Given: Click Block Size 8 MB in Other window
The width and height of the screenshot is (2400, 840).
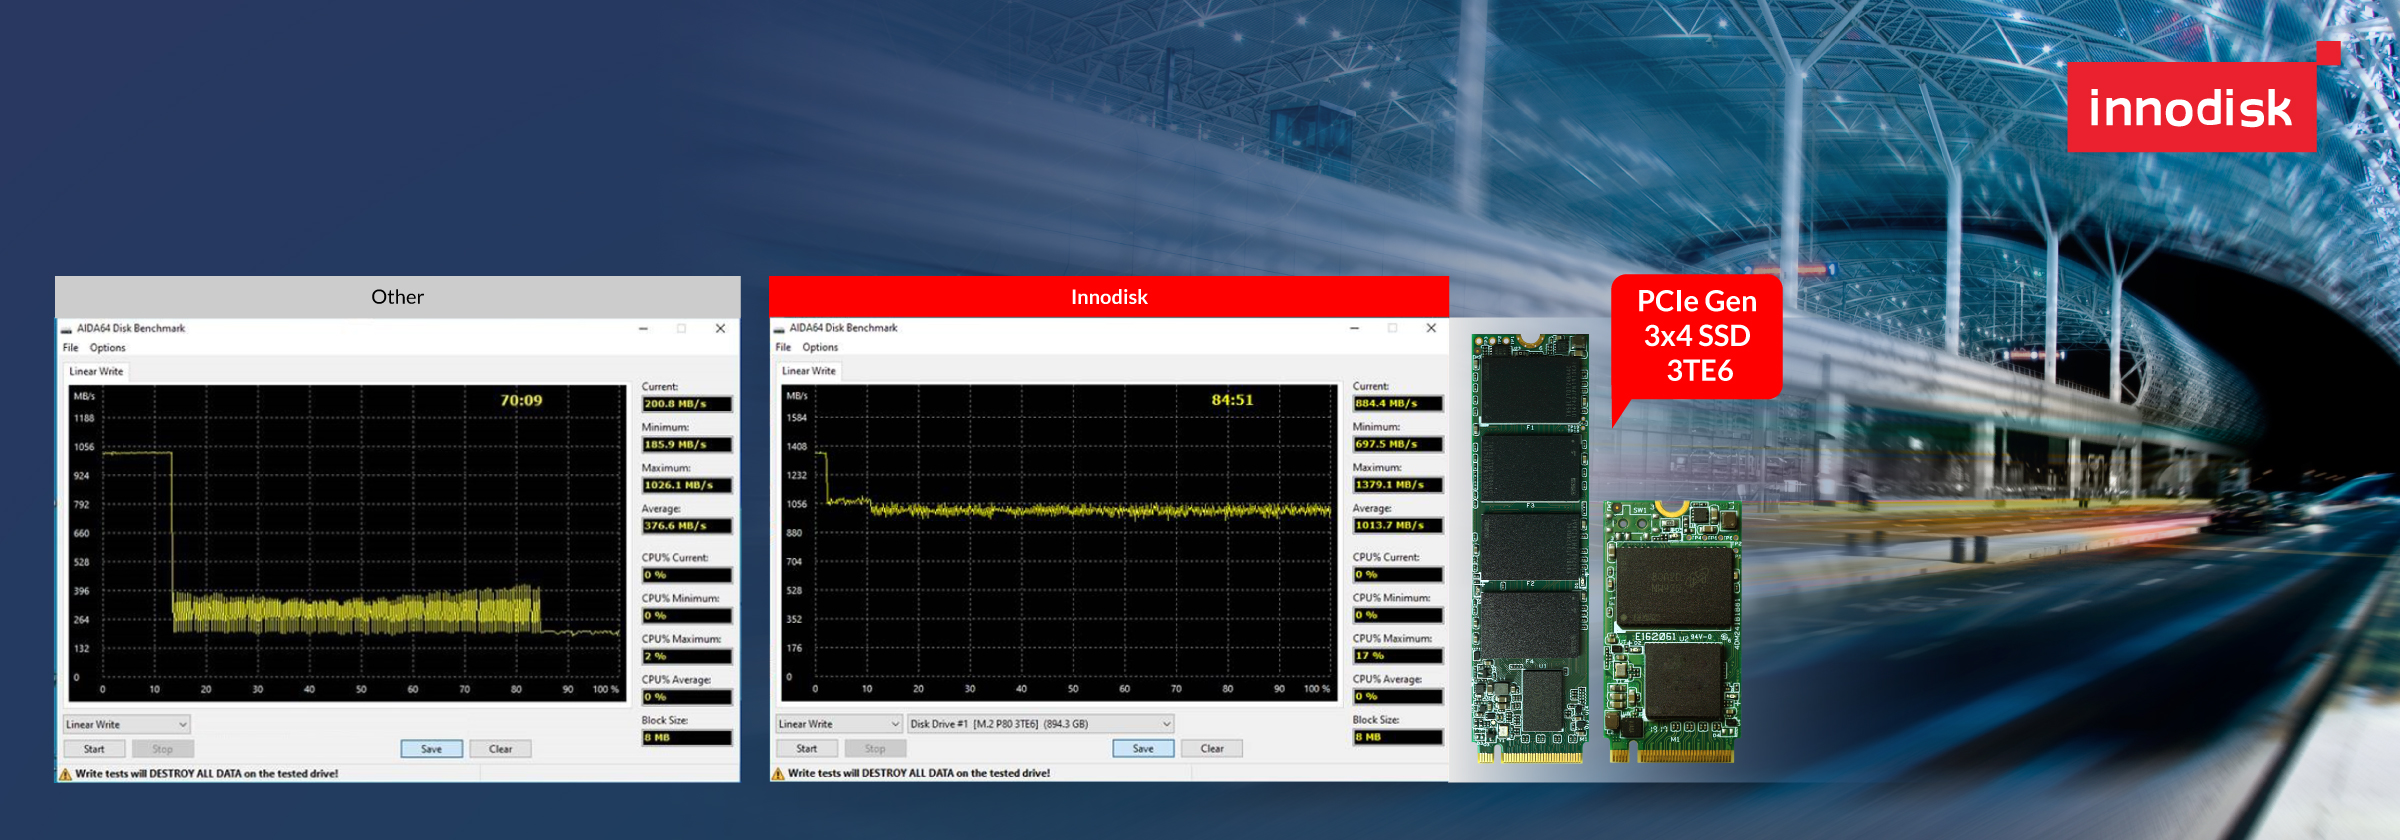Looking at the screenshot, I should click(686, 738).
